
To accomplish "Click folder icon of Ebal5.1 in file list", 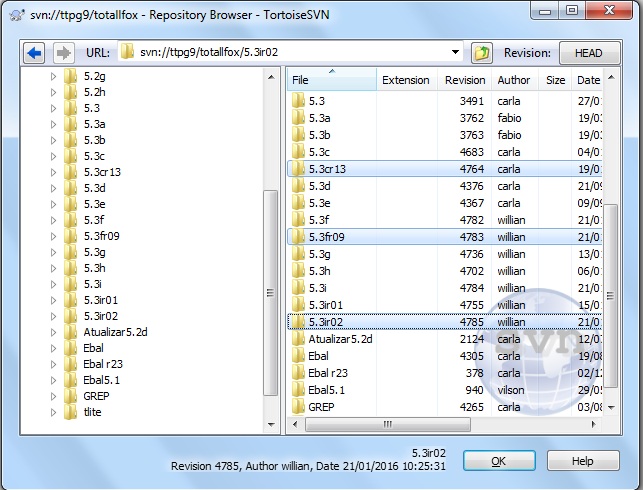I will click(299, 390).
